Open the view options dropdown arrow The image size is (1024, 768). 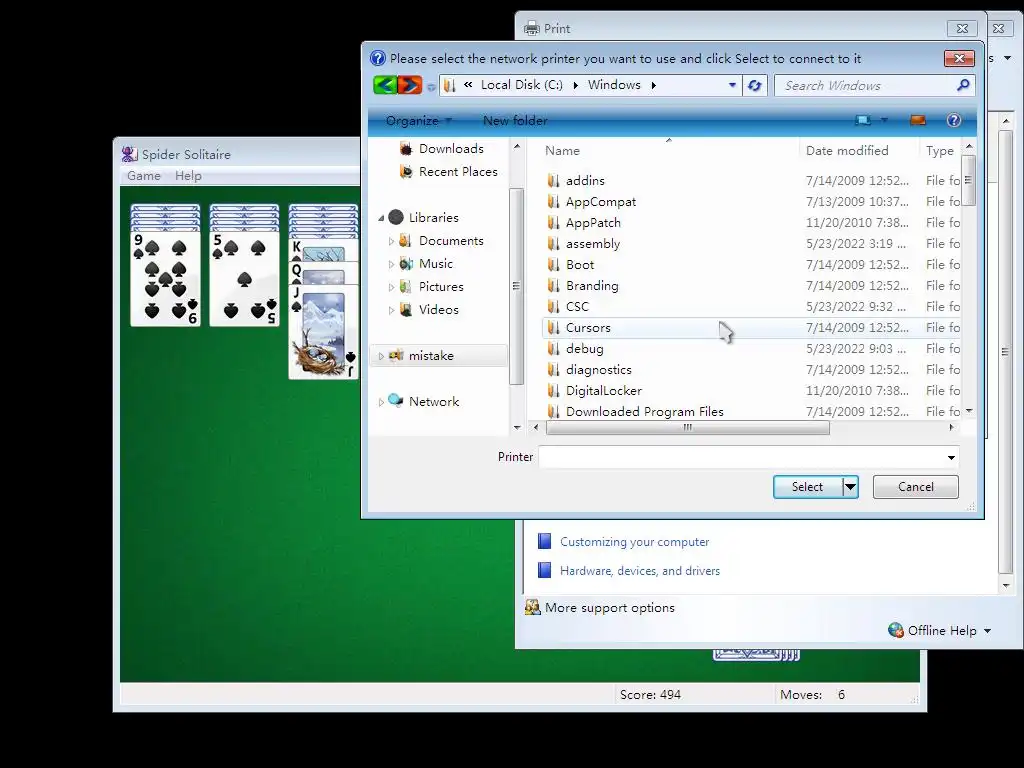pyautogui.click(x=884, y=120)
